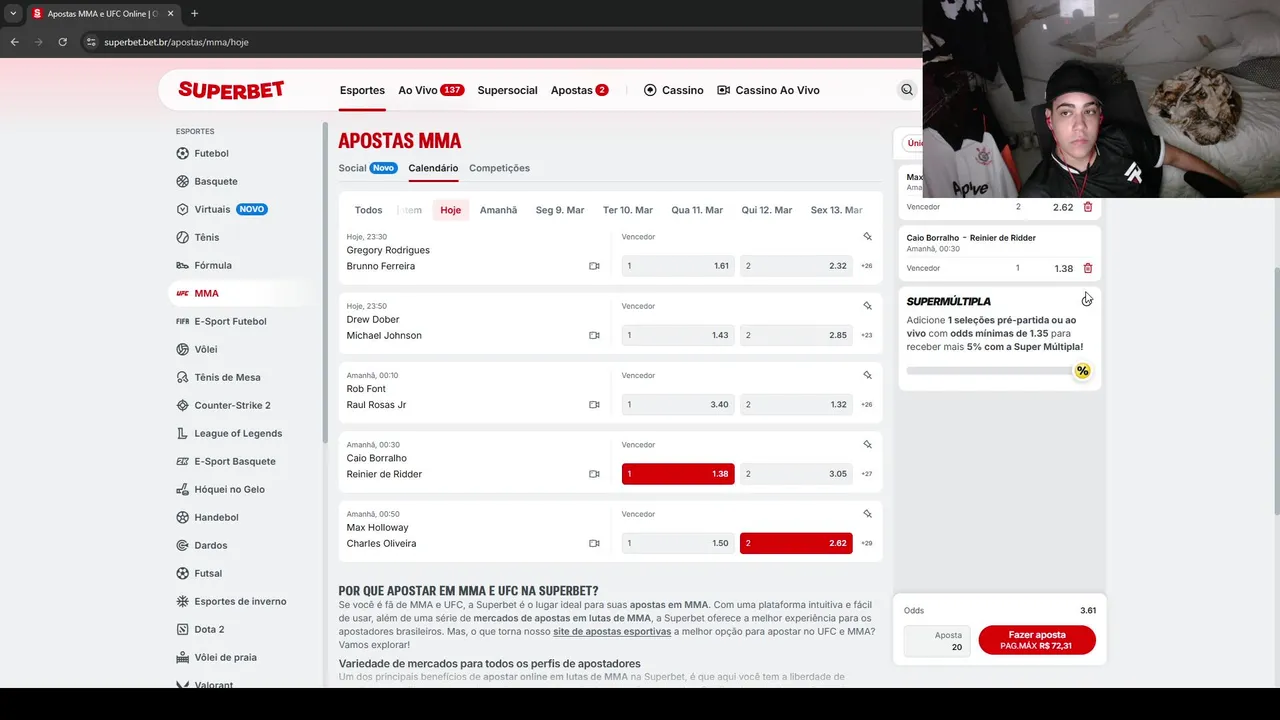This screenshot has width=1280, height=720.
Task: Click the sidebar scrollbar
Action: pyautogui.click(x=325, y=283)
